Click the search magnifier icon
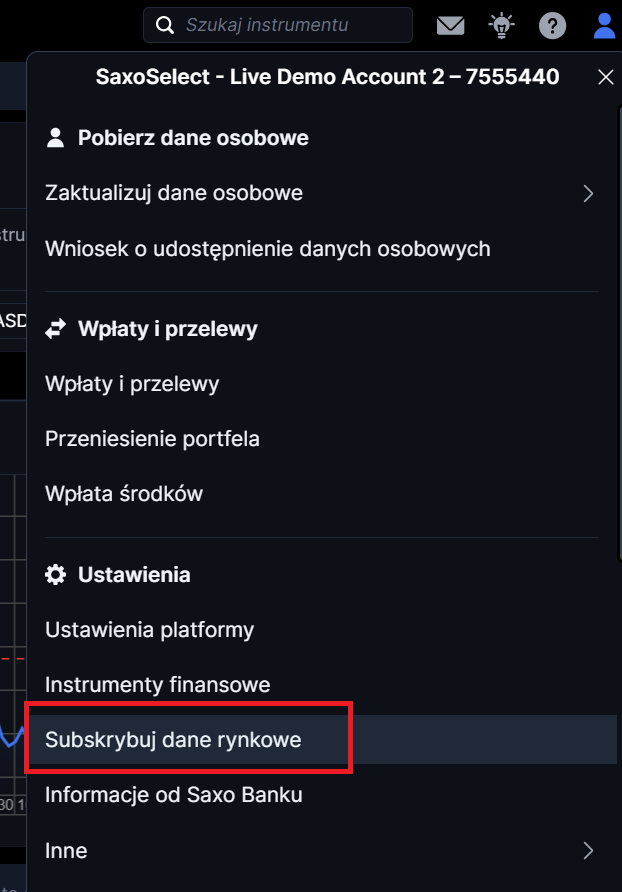Viewport: 622px width, 892px height. [166, 25]
